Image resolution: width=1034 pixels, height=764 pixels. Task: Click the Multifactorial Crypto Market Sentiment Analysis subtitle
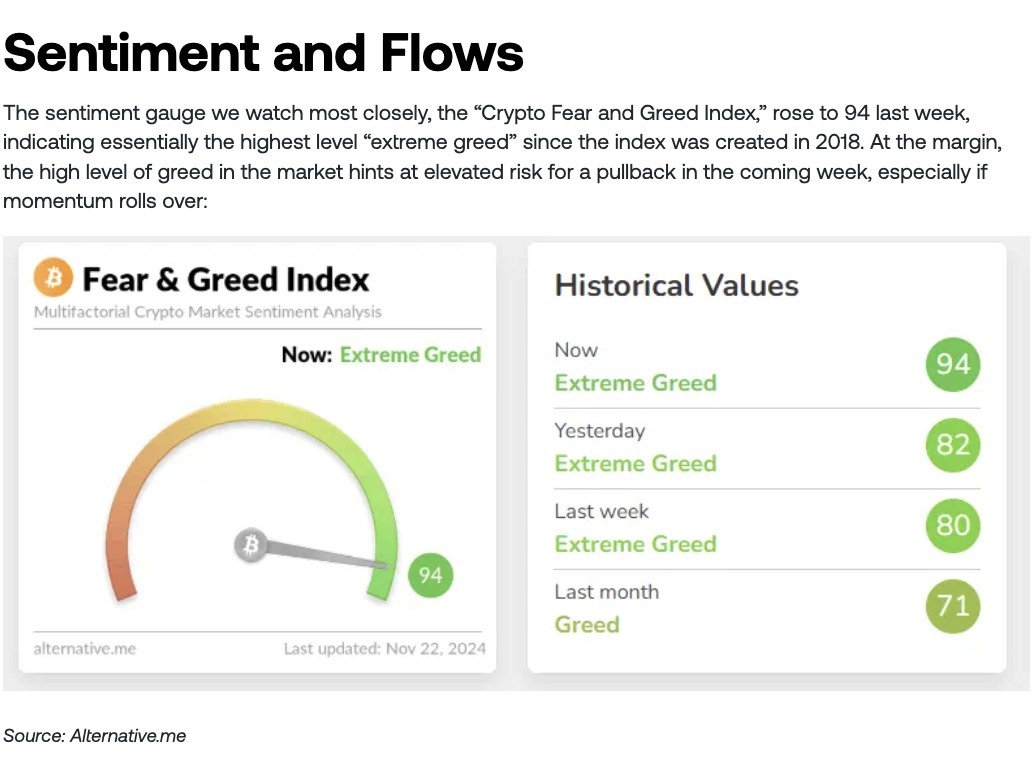[x=207, y=312]
